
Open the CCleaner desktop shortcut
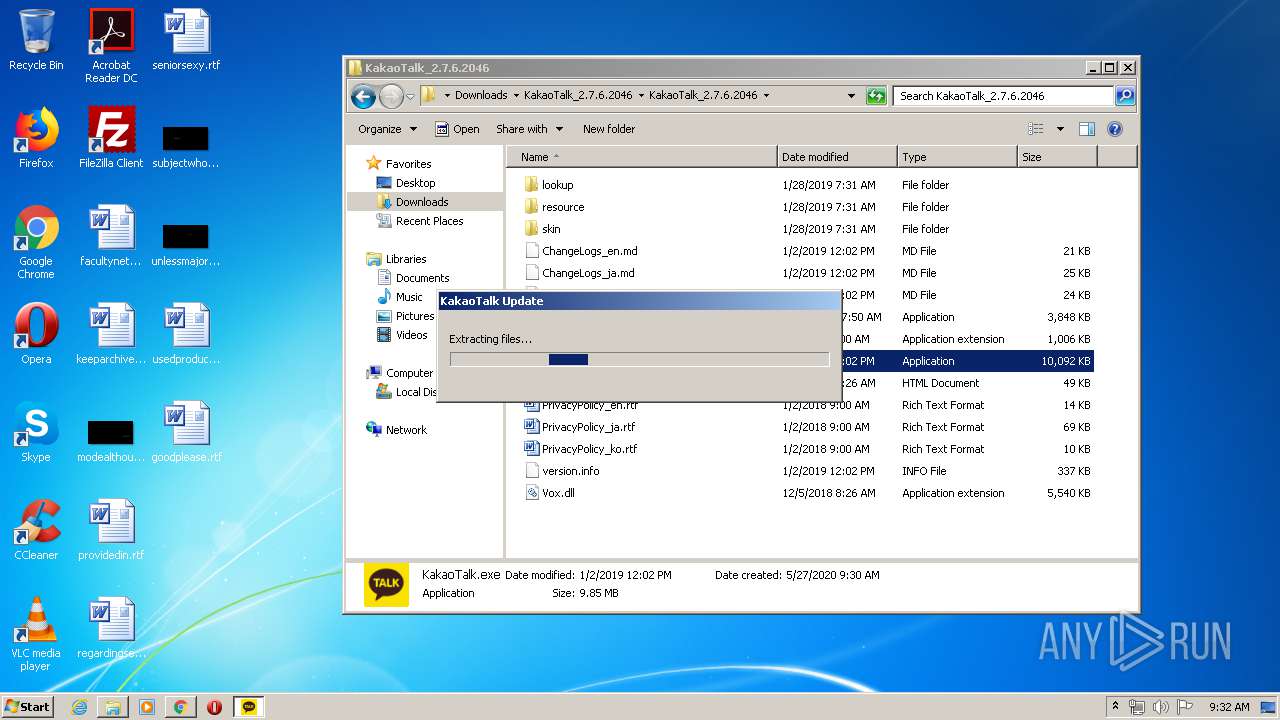tap(36, 530)
